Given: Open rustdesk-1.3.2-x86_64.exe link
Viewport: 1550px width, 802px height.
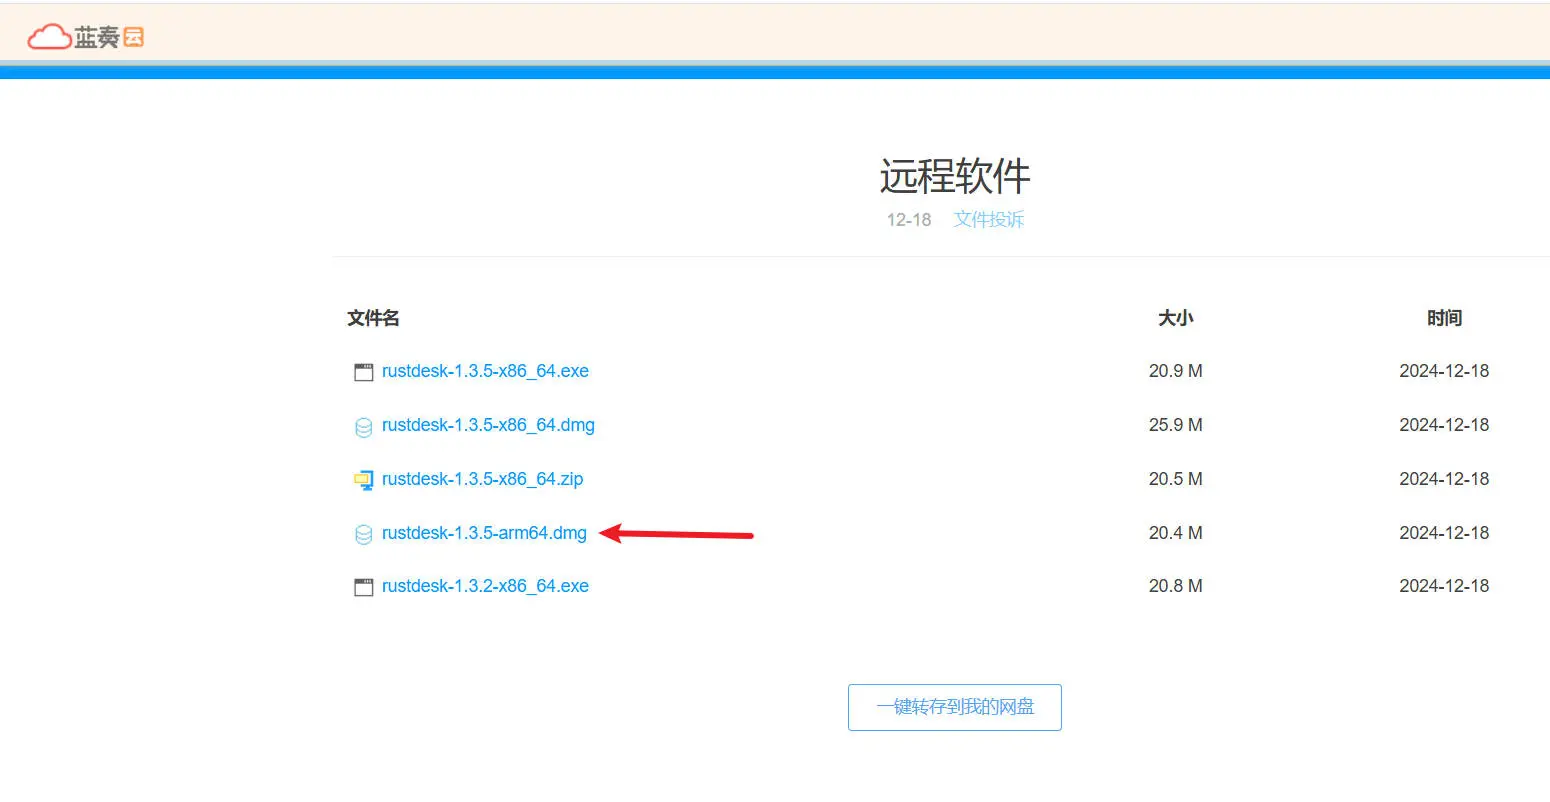Looking at the screenshot, I should coord(485,586).
